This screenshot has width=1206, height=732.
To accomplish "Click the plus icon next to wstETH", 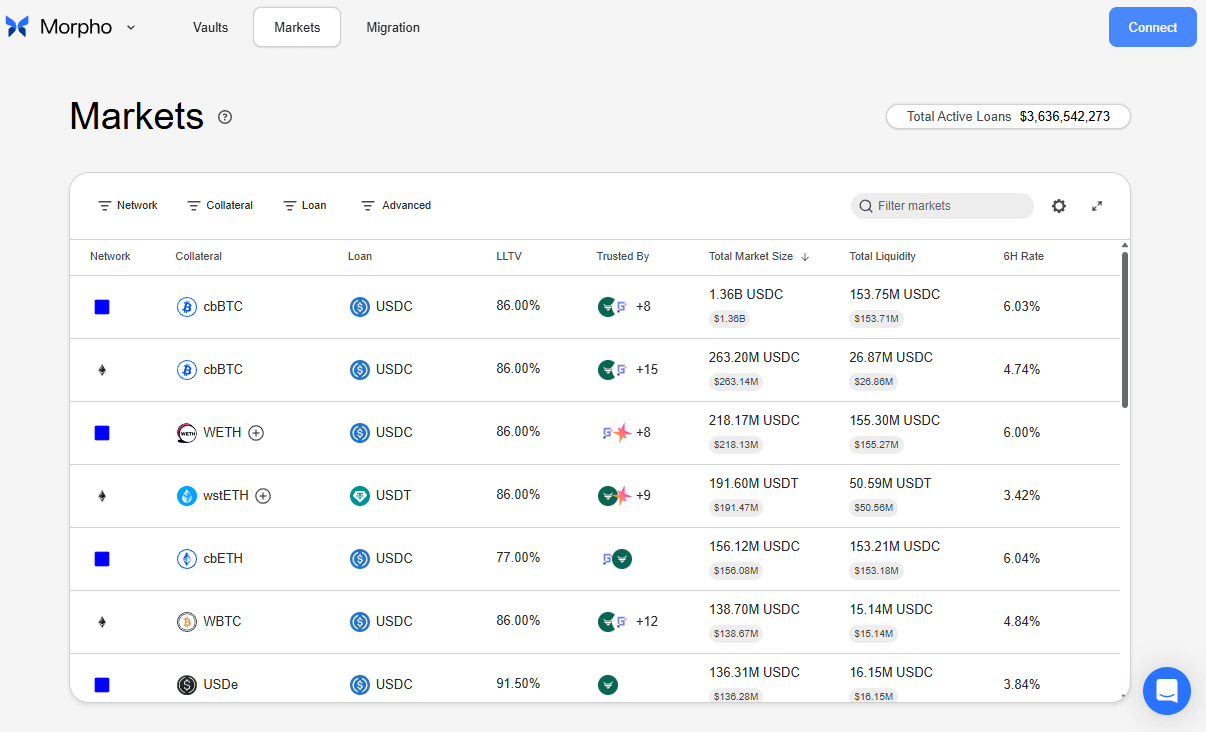I will point(263,496).
